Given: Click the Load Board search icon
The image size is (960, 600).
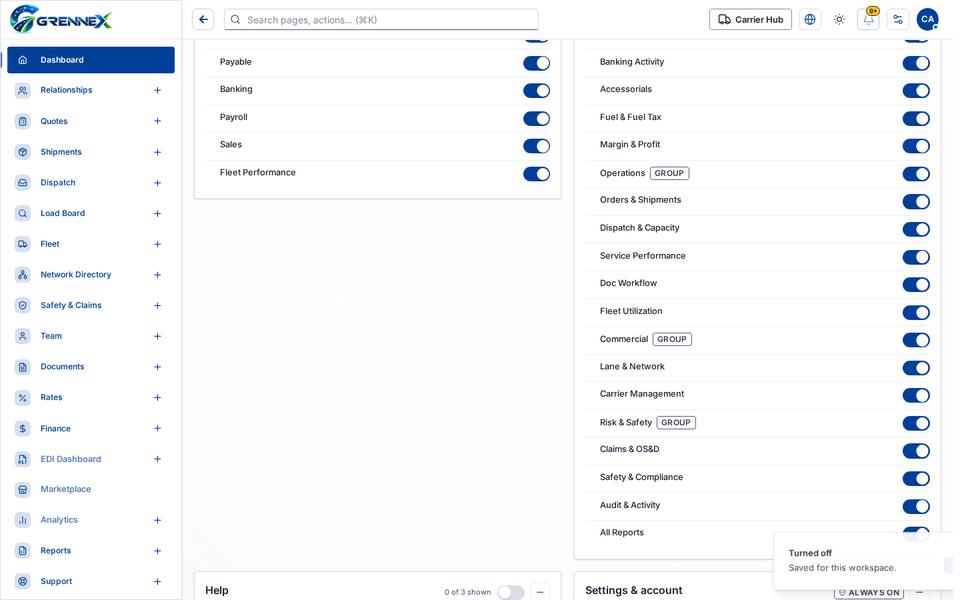Looking at the screenshot, I should coord(23,213).
